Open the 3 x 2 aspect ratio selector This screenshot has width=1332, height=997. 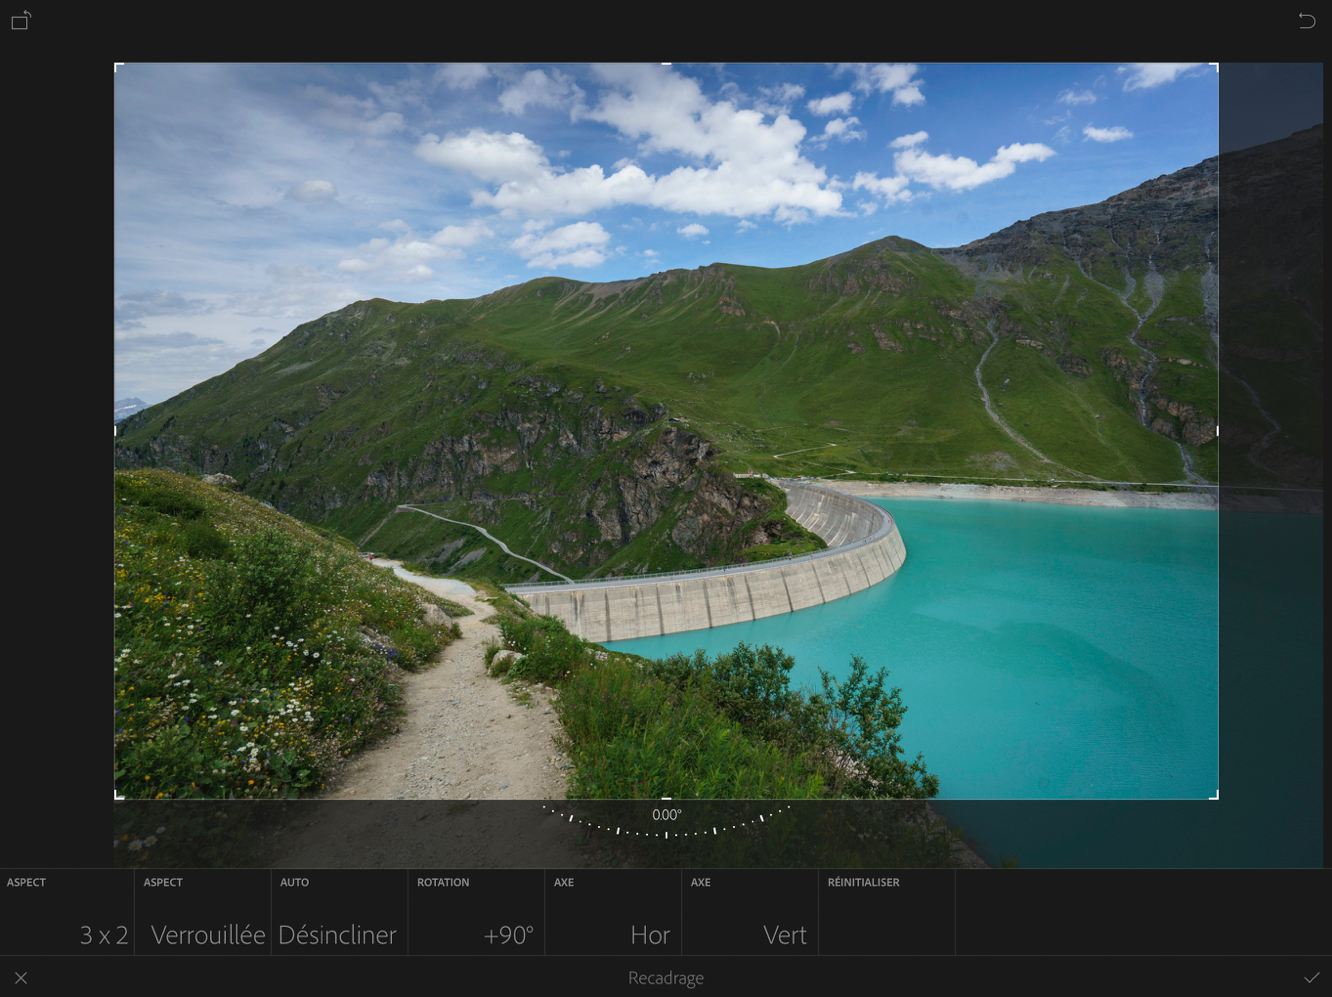pyautogui.click(x=67, y=912)
